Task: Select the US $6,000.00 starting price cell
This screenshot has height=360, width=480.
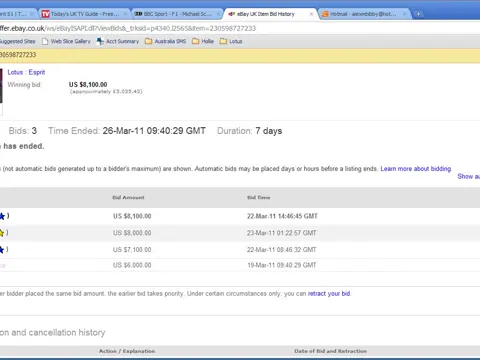Action: click(132, 265)
